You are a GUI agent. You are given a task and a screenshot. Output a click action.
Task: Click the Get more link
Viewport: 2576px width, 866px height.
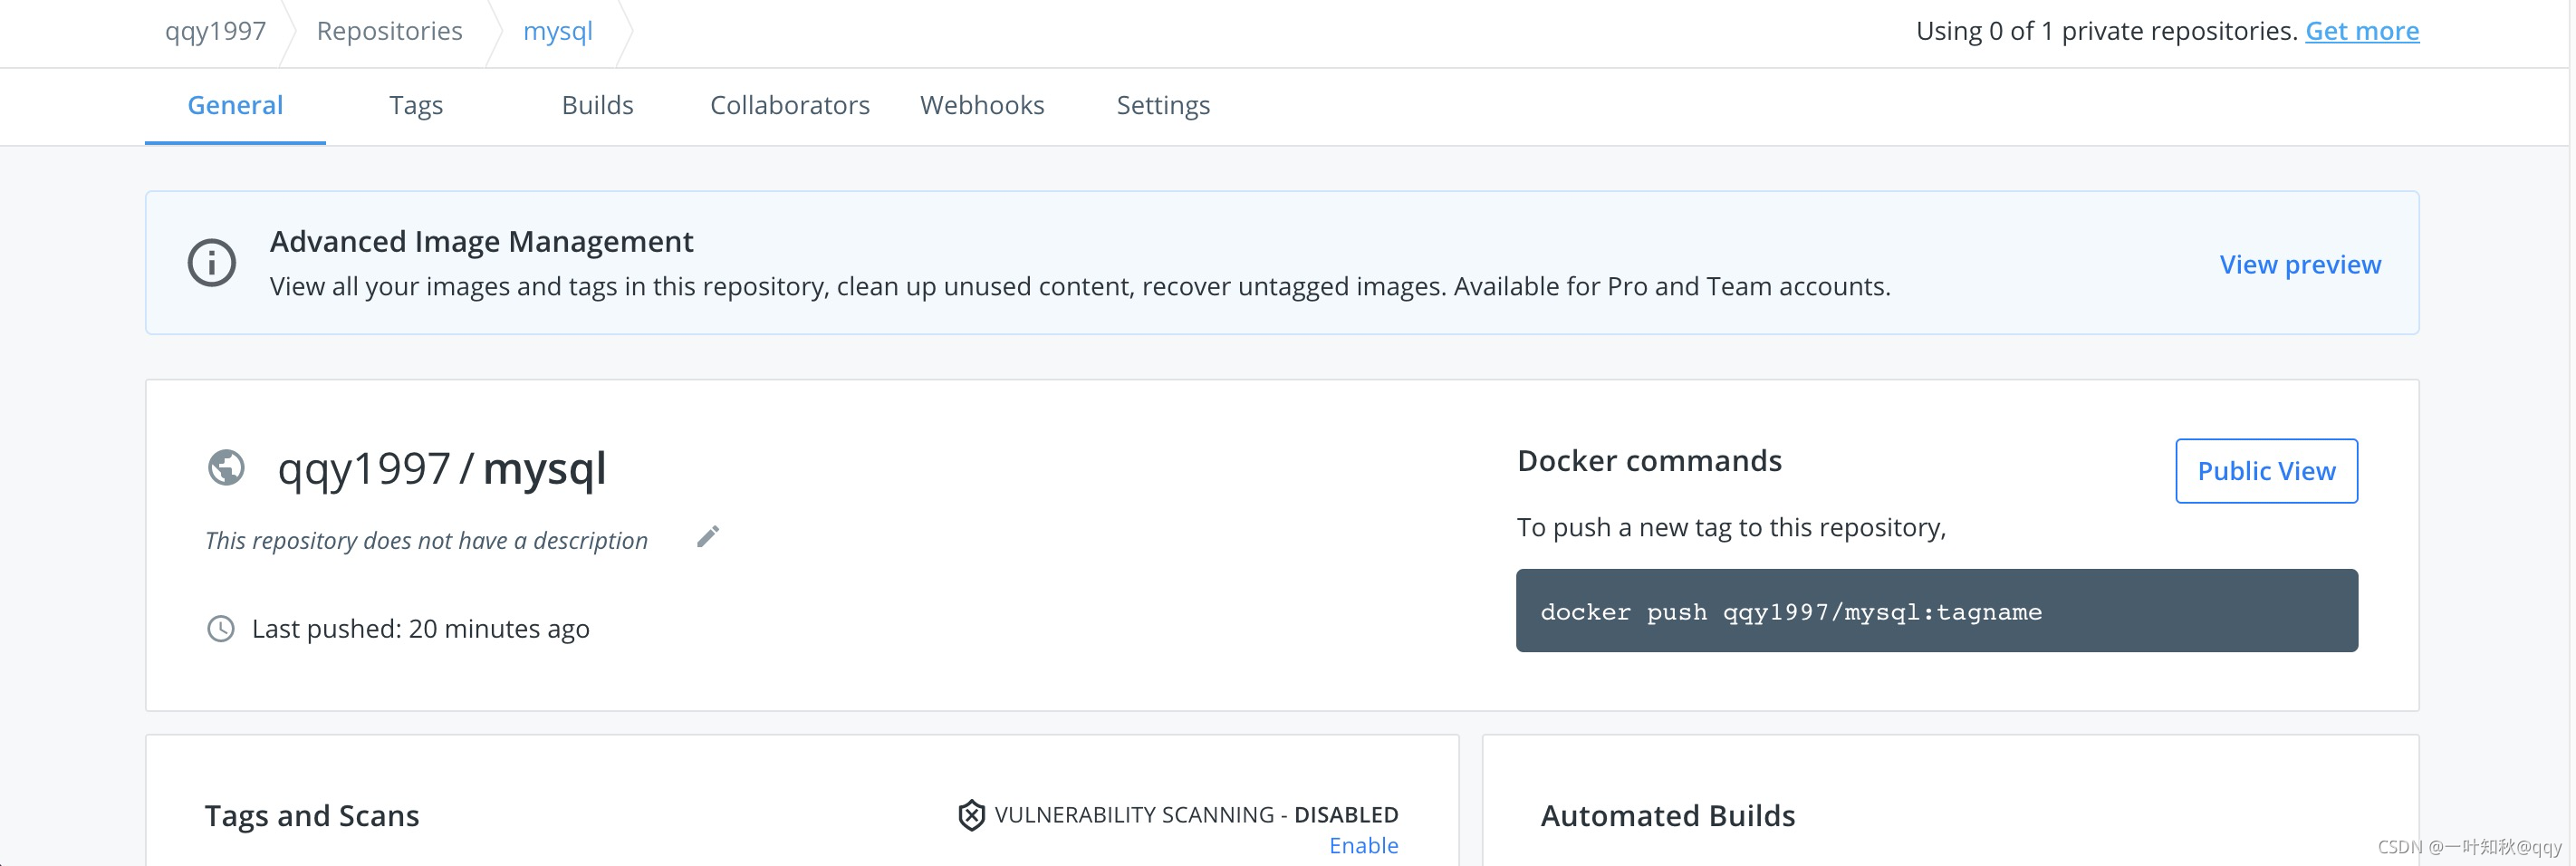point(2362,31)
